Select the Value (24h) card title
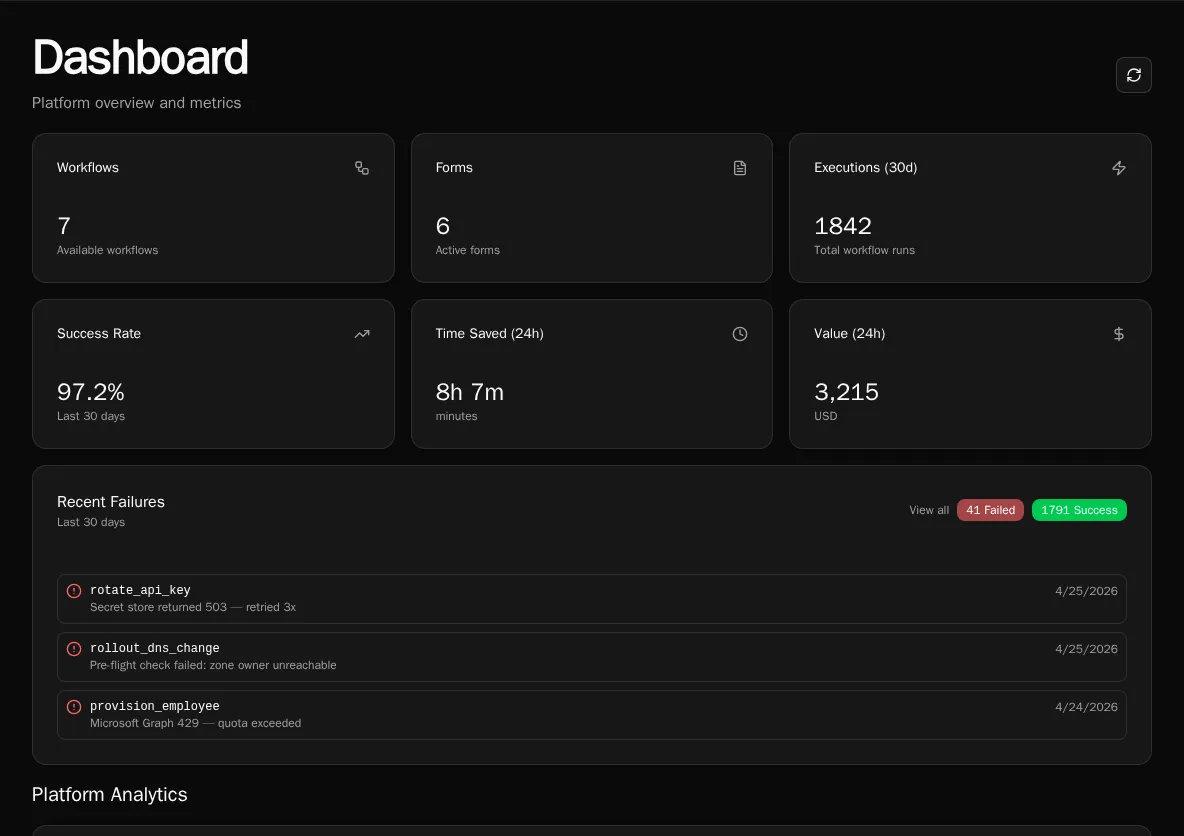 (849, 334)
